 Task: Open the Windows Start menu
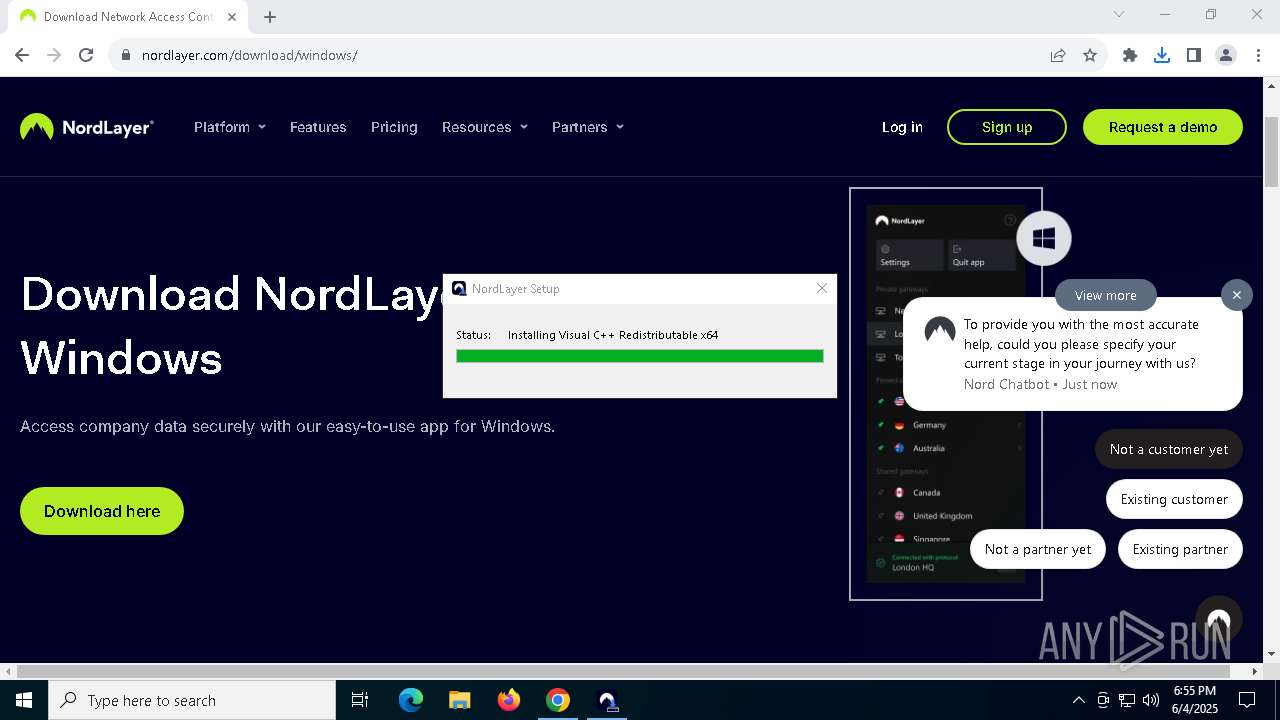(x=24, y=700)
